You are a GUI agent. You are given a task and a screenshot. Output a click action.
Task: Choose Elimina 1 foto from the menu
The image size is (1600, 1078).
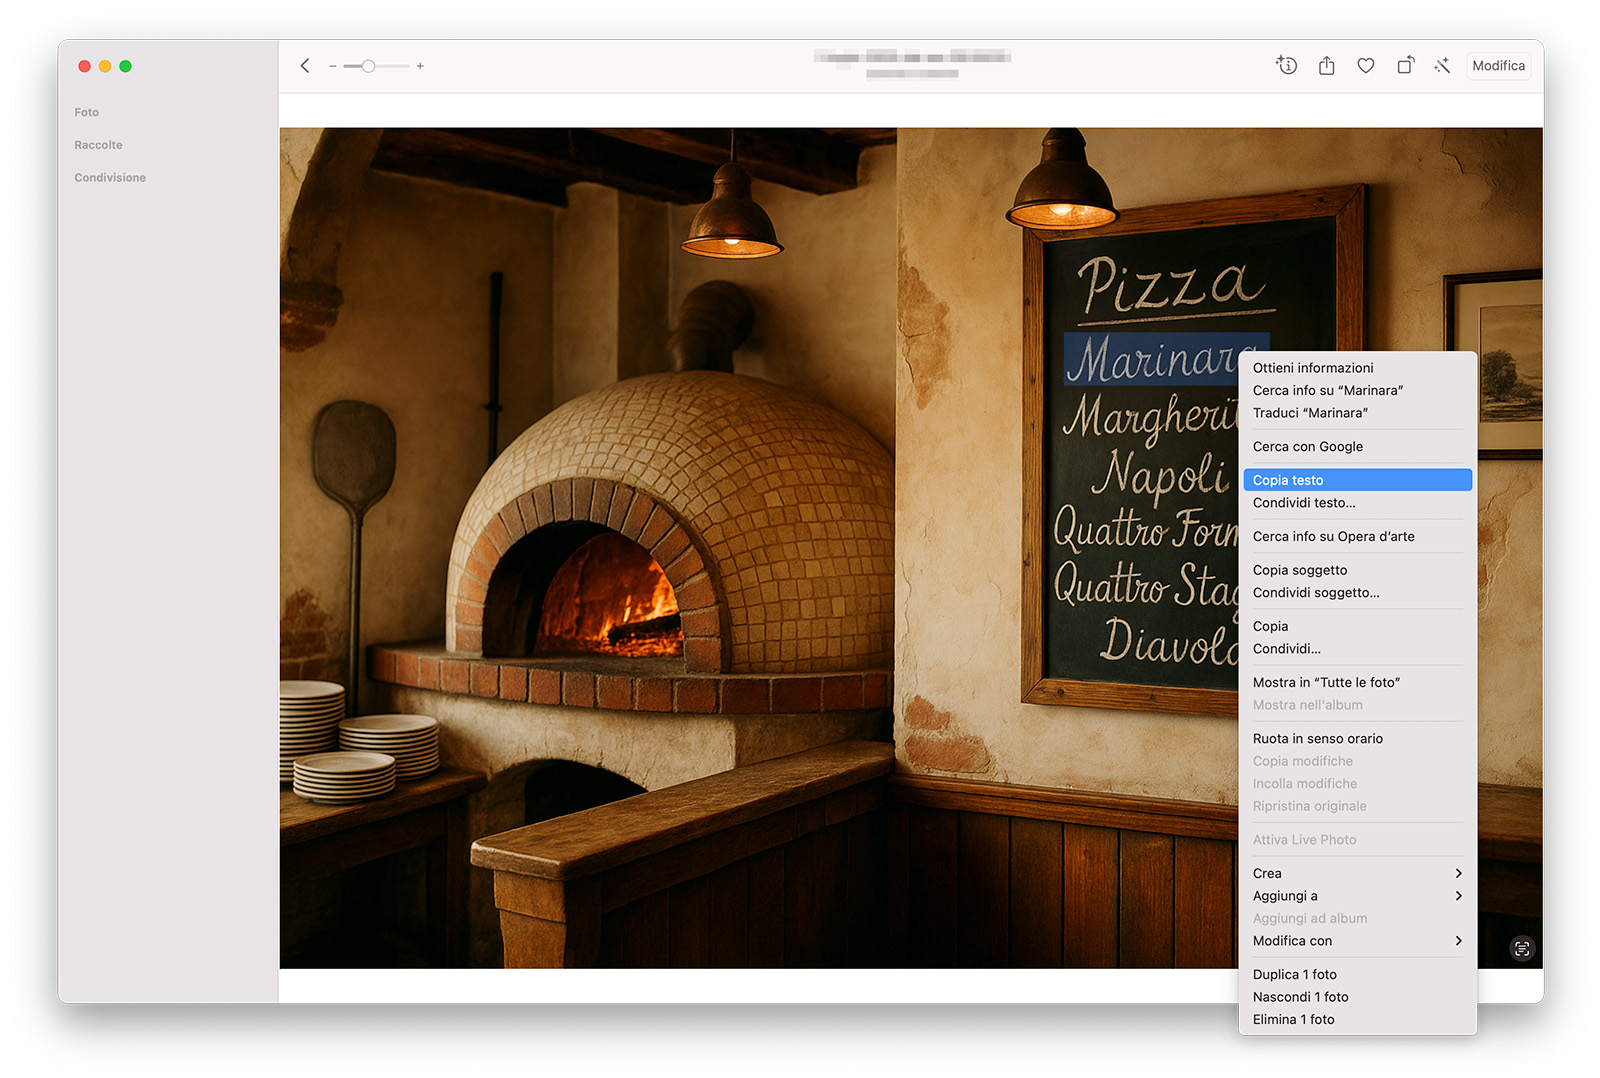tap(1293, 1020)
